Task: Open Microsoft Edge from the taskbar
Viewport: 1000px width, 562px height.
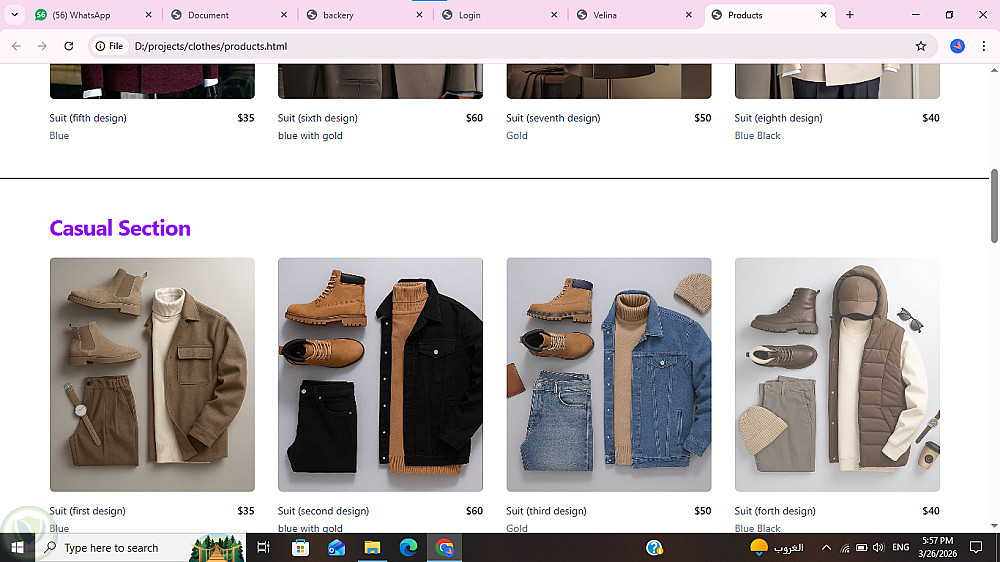Action: [408, 547]
